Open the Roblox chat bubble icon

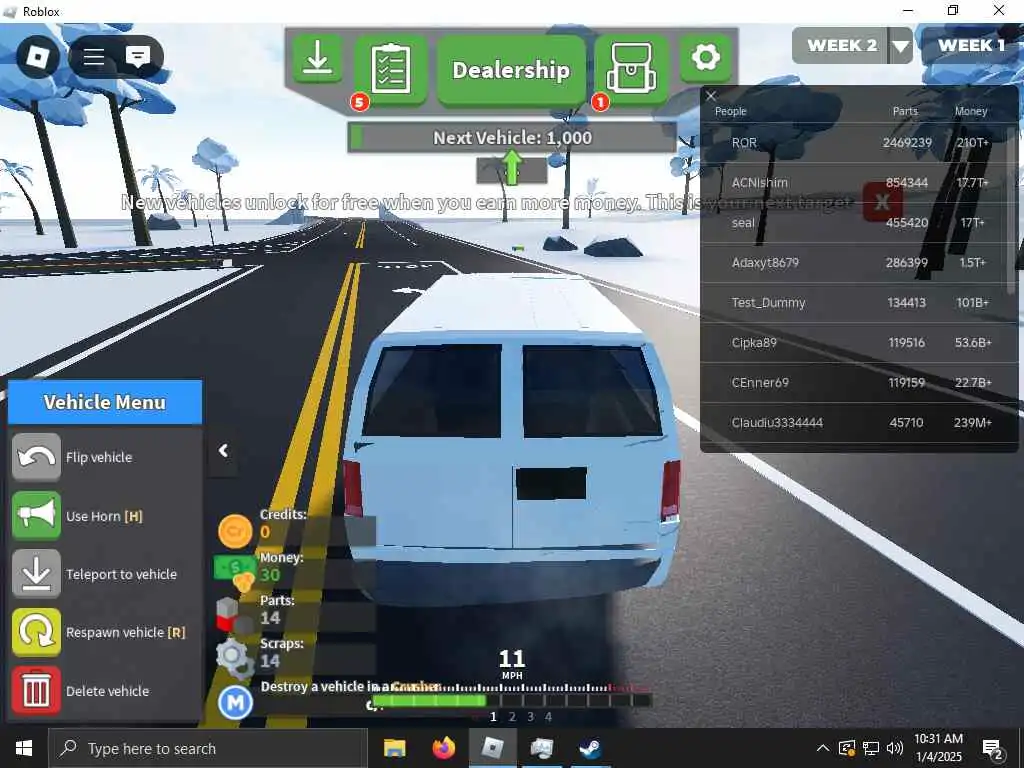(138, 57)
